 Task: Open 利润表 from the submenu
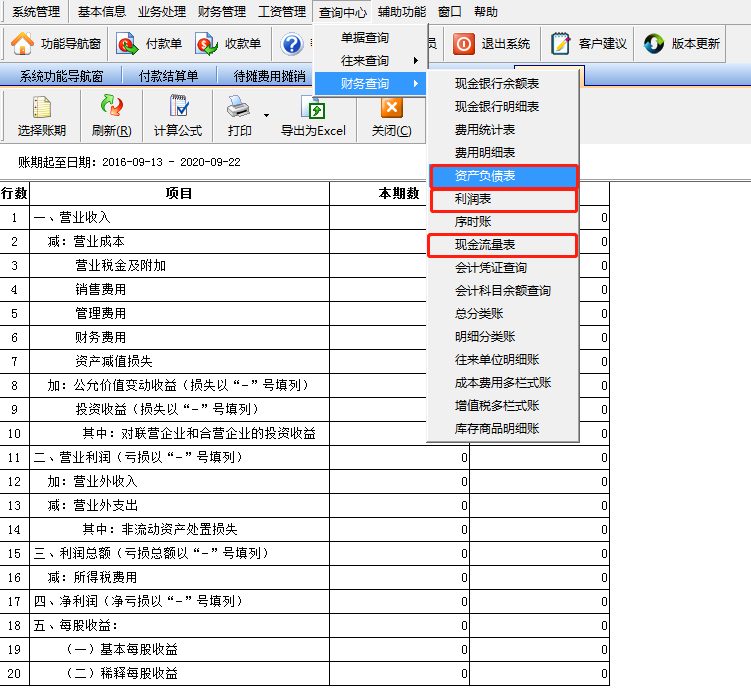tap(503, 200)
